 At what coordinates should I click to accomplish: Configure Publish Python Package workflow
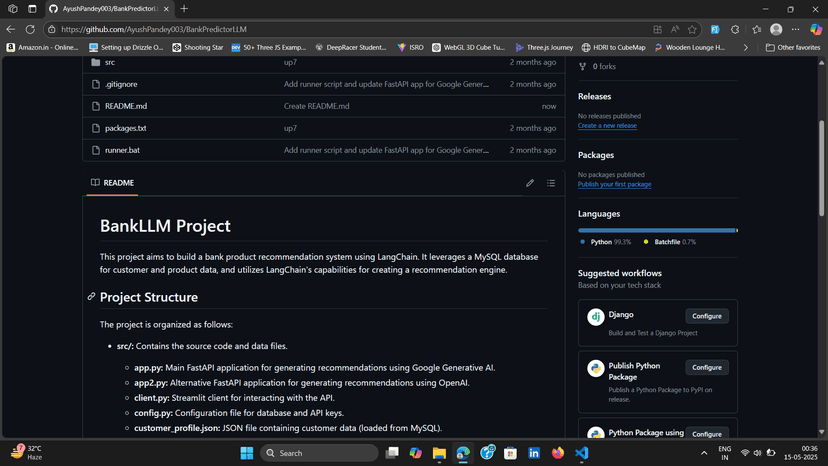(x=707, y=367)
